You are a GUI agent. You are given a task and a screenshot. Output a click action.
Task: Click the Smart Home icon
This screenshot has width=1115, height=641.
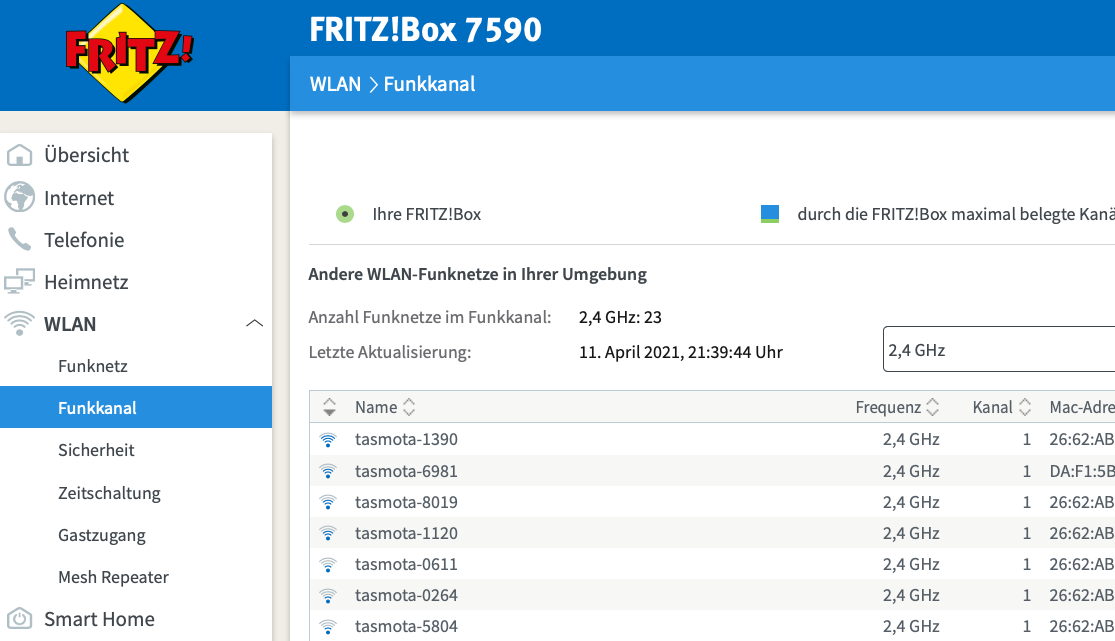19,619
